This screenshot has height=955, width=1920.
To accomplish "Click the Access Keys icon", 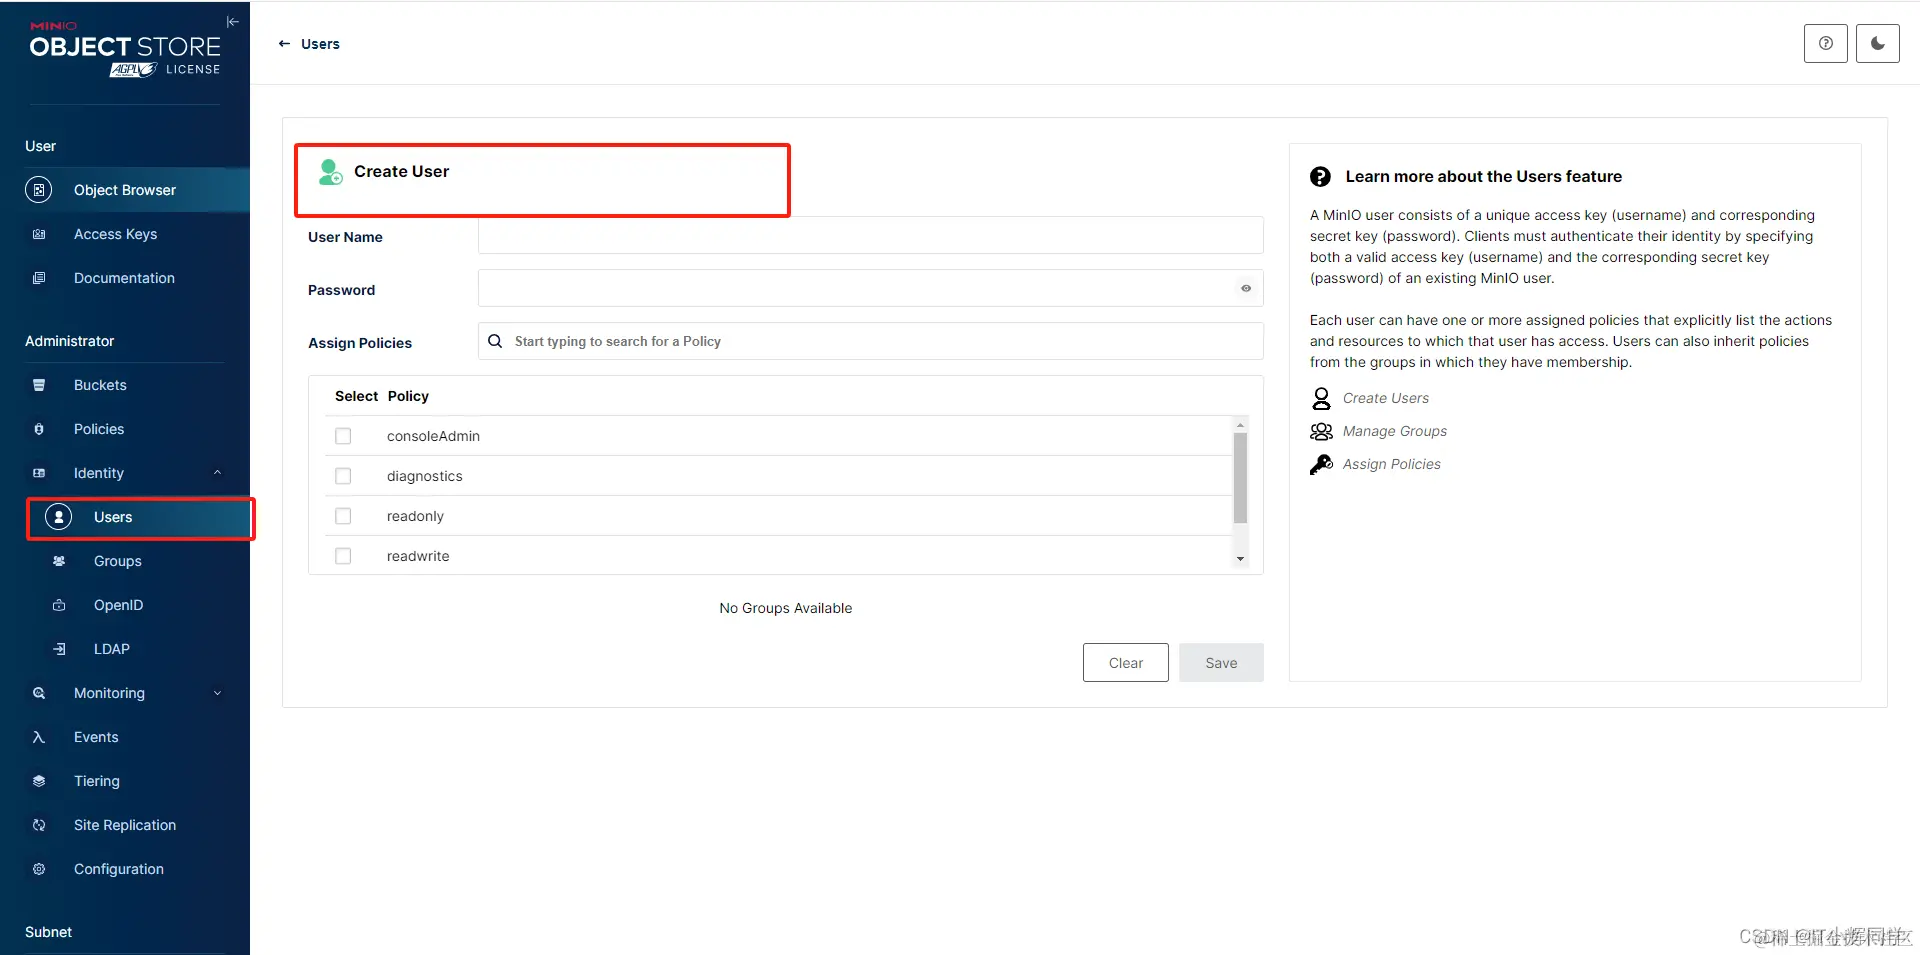I will (x=39, y=234).
